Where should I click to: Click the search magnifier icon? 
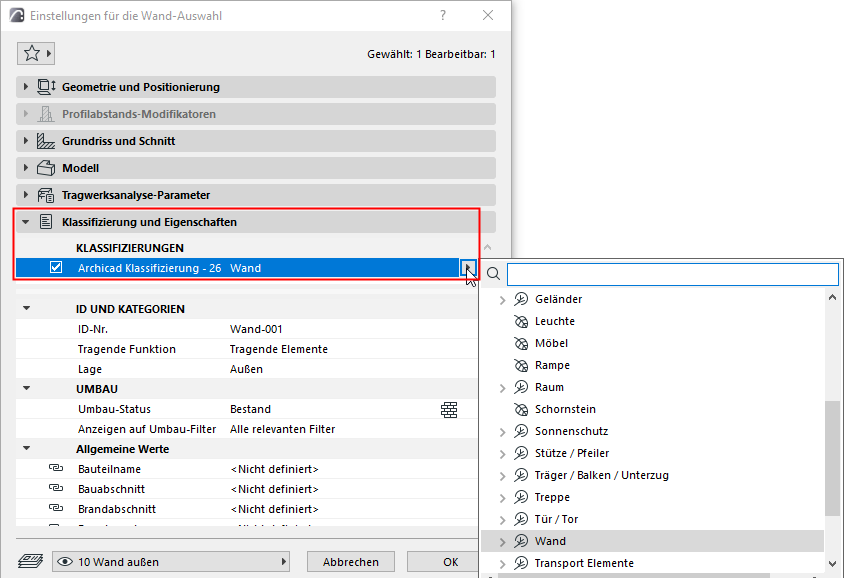[x=493, y=273]
